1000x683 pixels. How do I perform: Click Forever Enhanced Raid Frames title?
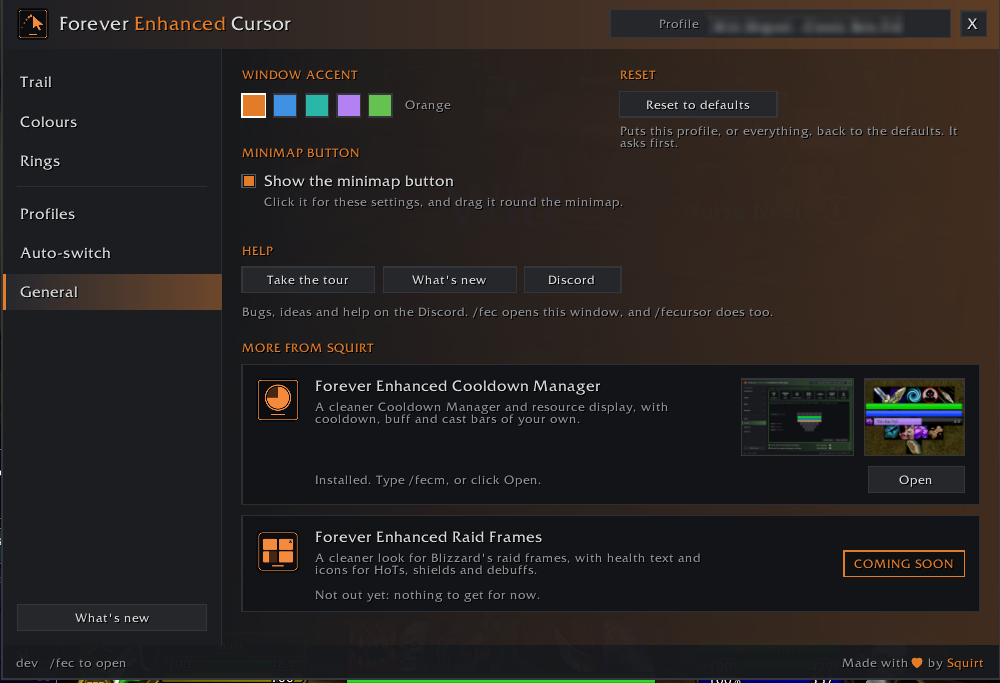[x=428, y=537]
